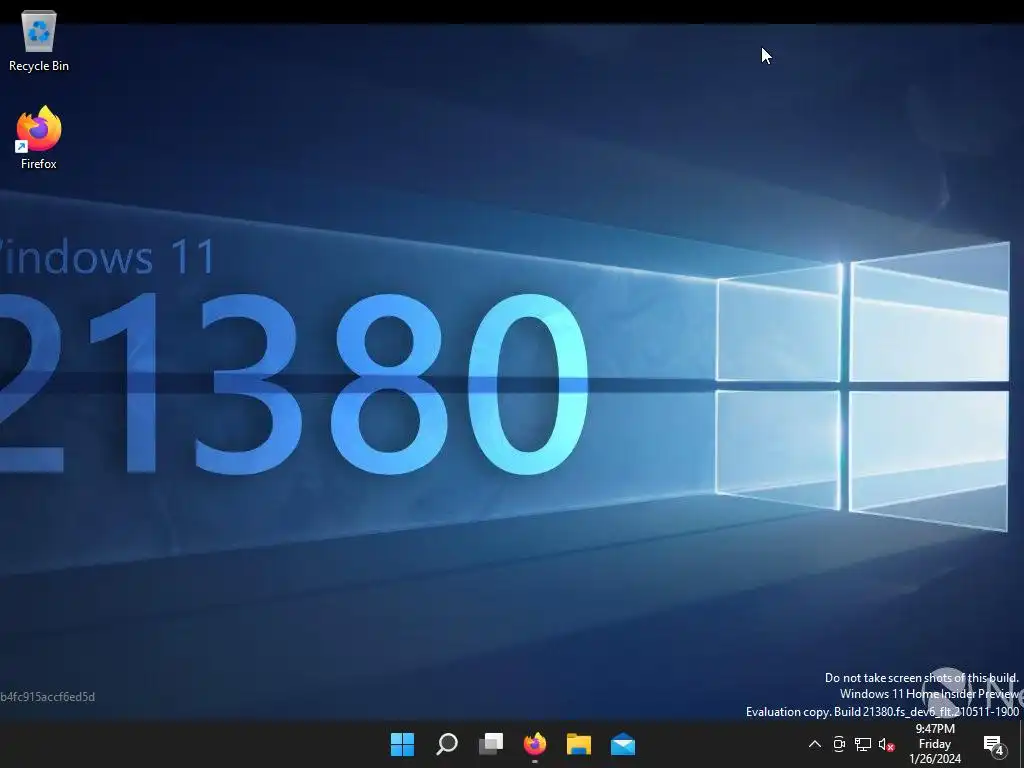Open the notification center with 4 alerts
1024x768 pixels.
(x=993, y=744)
